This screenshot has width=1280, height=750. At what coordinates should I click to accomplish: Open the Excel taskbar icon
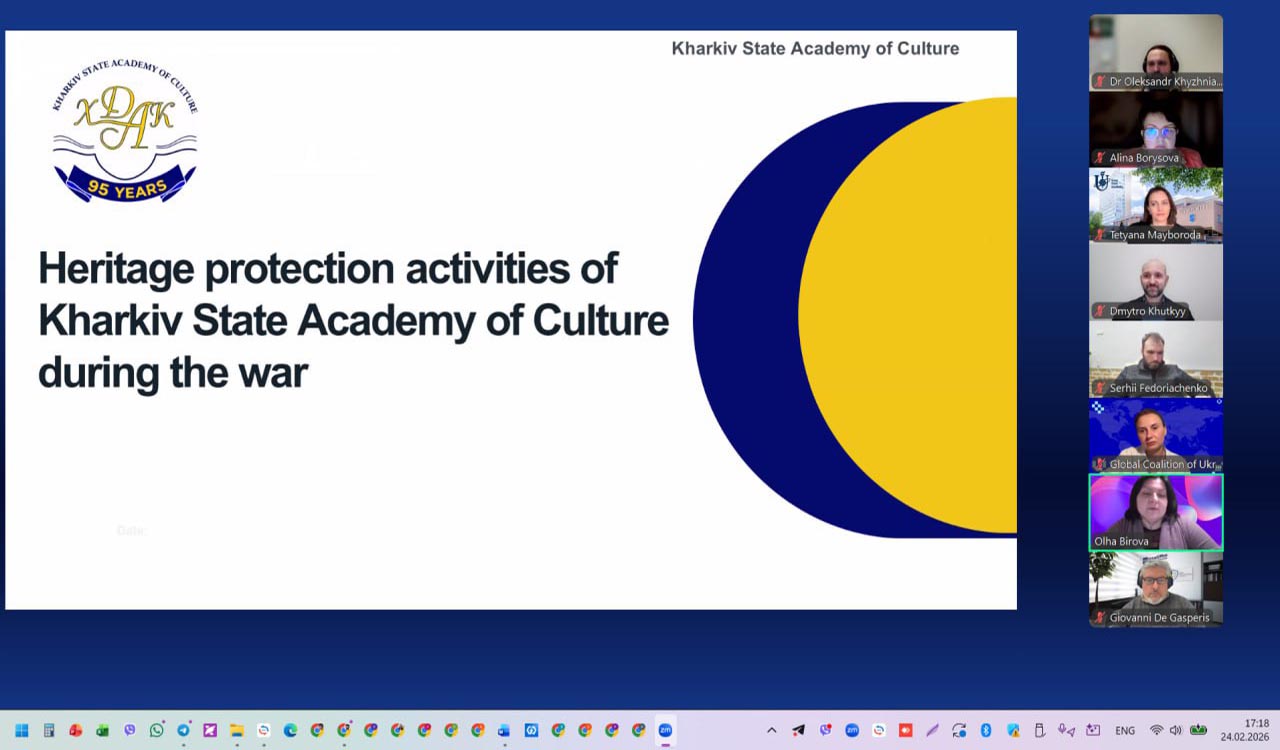click(x=102, y=730)
